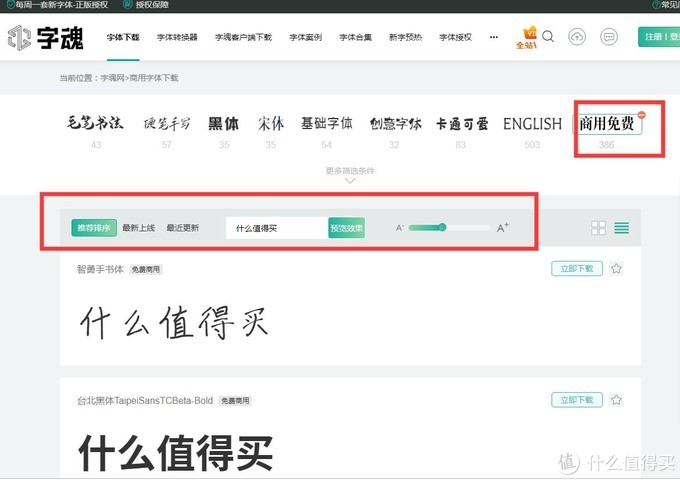
Task: Switch to grid view layout
Action: [x=598, y=228]
